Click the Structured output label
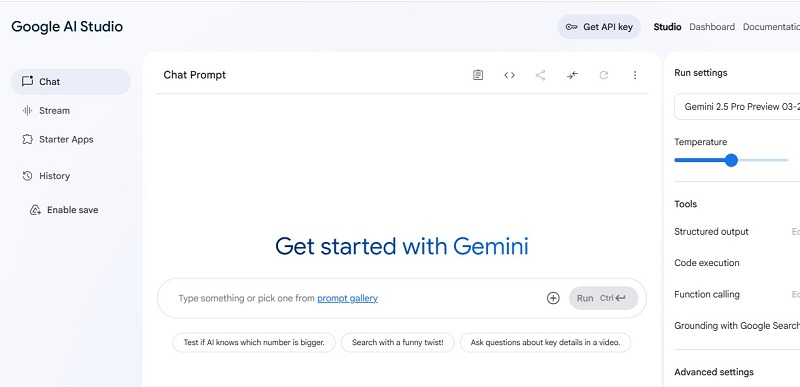 [711, 231]
